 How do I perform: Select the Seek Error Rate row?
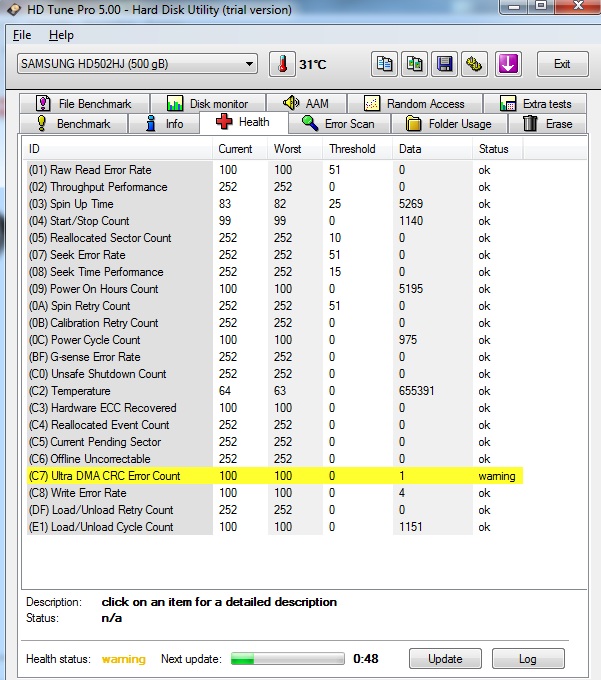[275, 255]
